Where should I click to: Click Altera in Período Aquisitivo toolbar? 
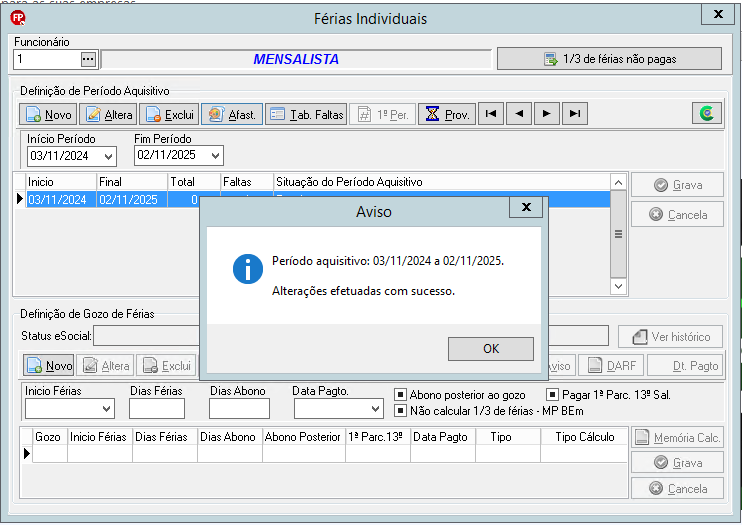[108, 114]
